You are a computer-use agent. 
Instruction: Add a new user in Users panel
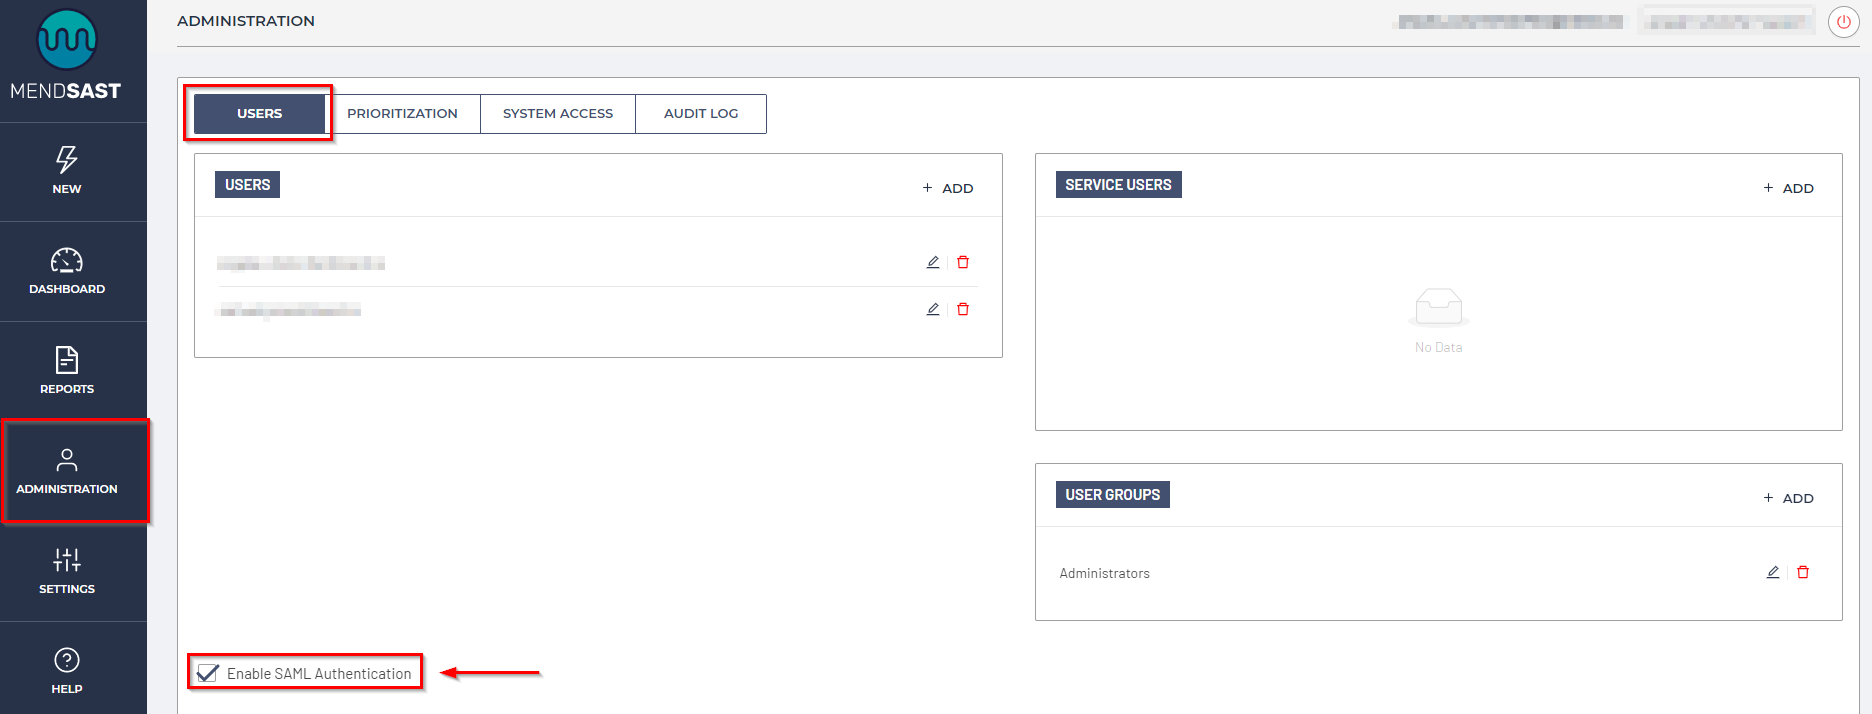click(x=948, y=188)
